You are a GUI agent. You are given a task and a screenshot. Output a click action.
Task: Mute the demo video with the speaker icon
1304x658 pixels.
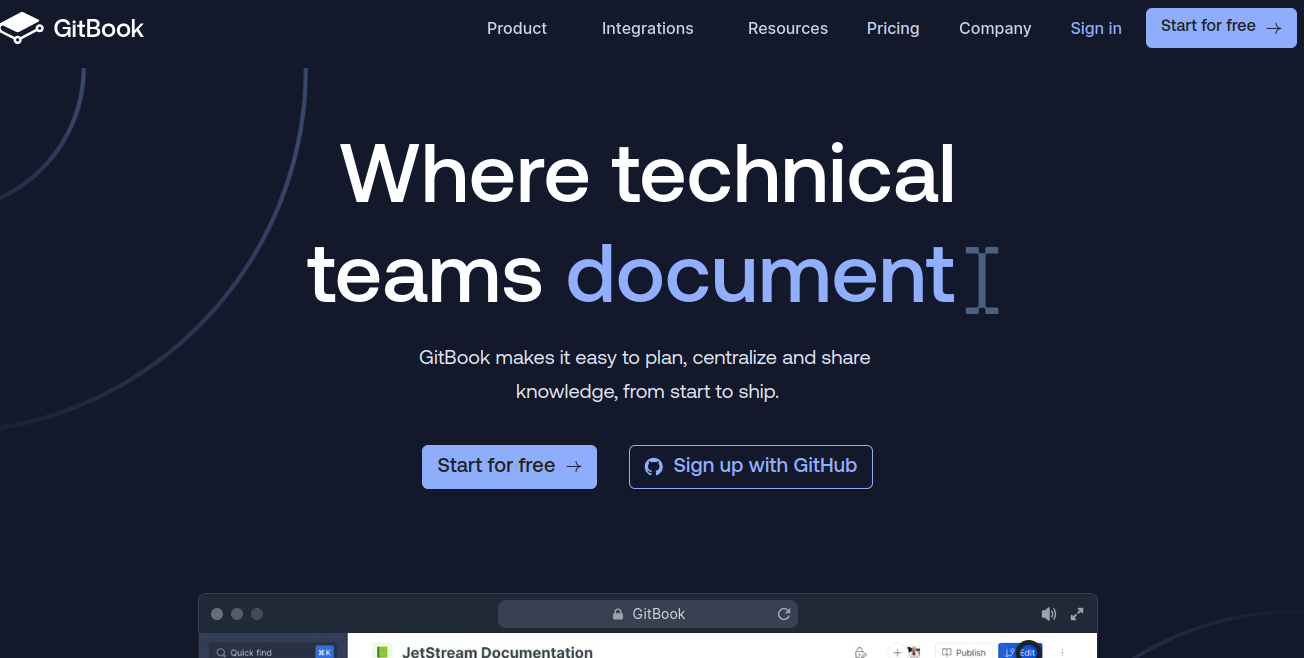click(x=1048, y=613)
